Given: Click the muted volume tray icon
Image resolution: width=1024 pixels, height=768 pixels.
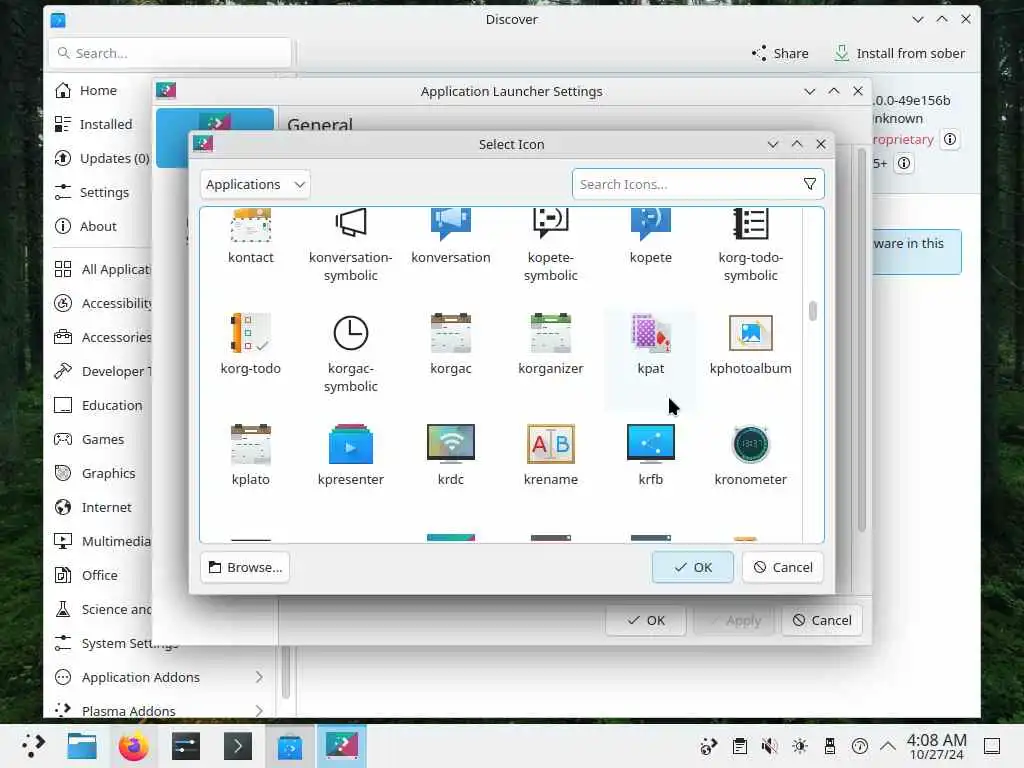Looking at the screenshot, I should [770, 746].
